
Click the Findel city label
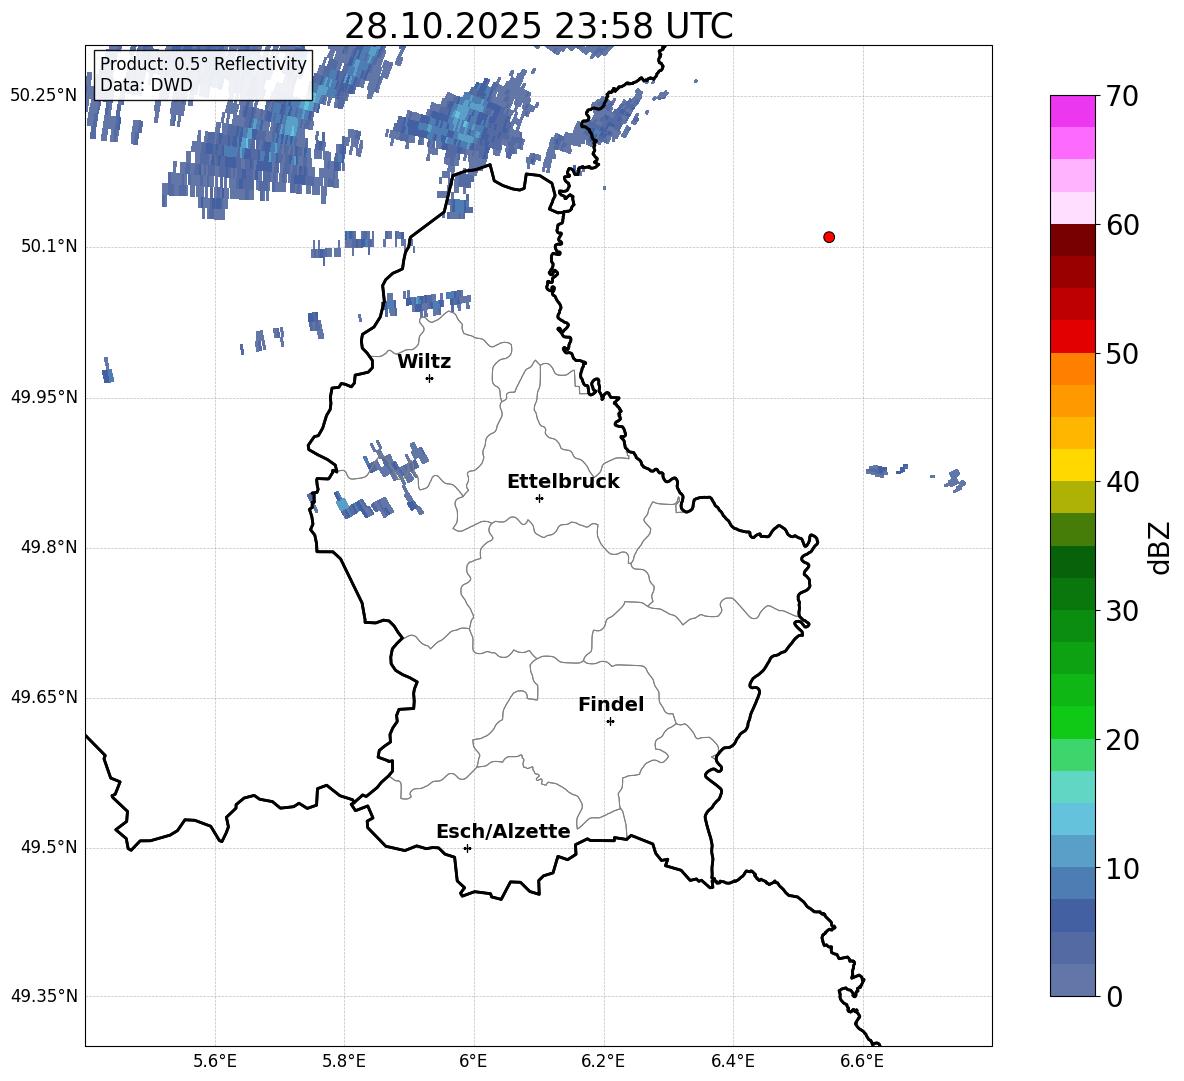tap(611, 704)
